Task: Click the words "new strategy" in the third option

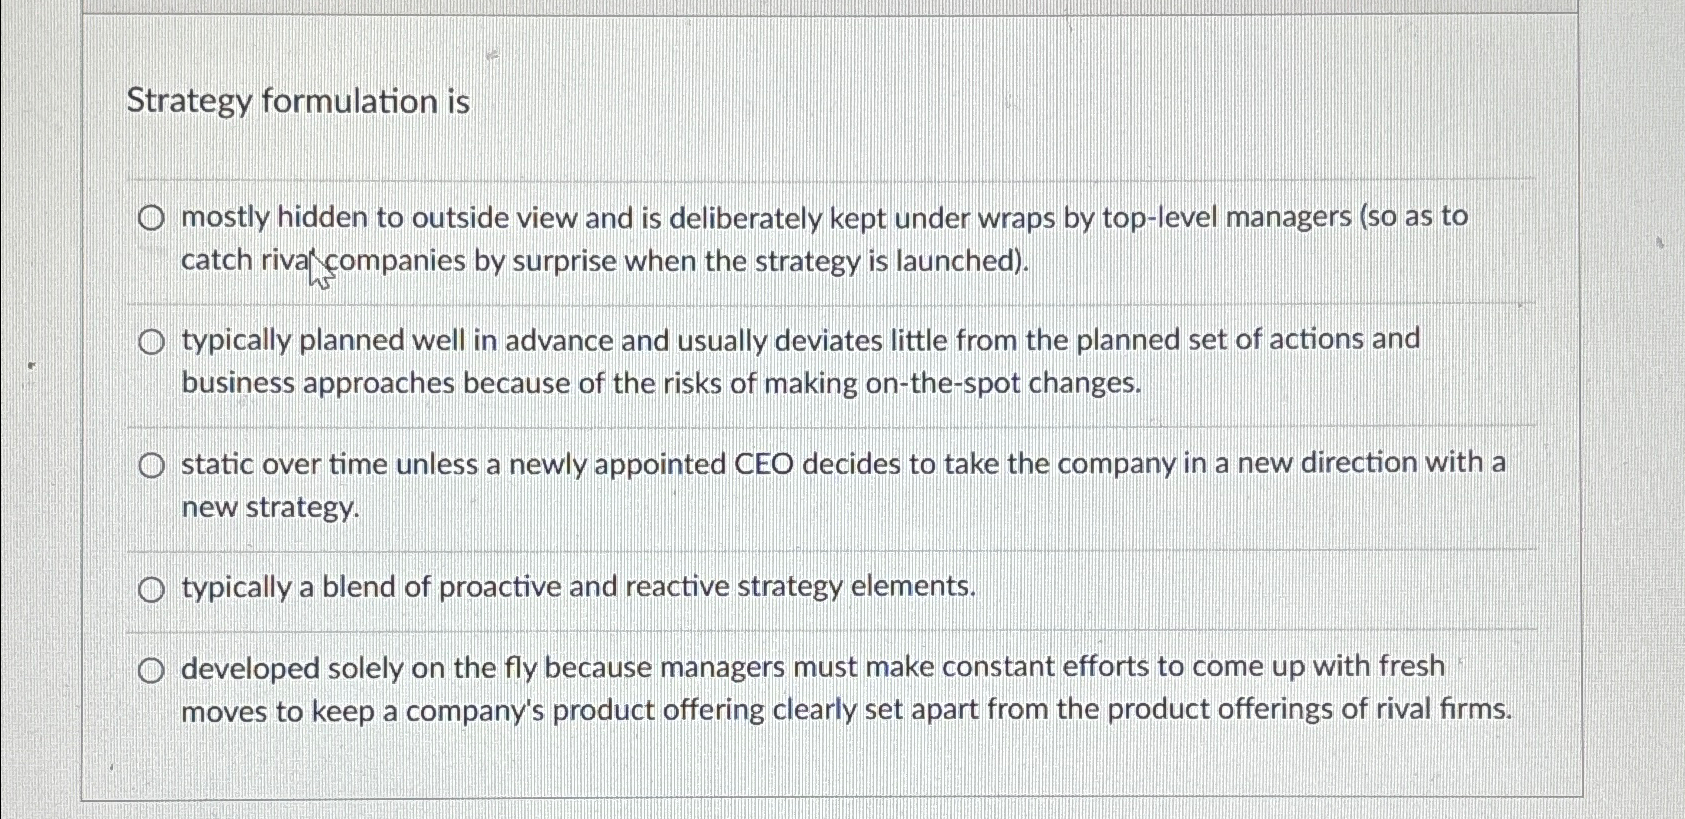Action: click(x=268, y=507)
